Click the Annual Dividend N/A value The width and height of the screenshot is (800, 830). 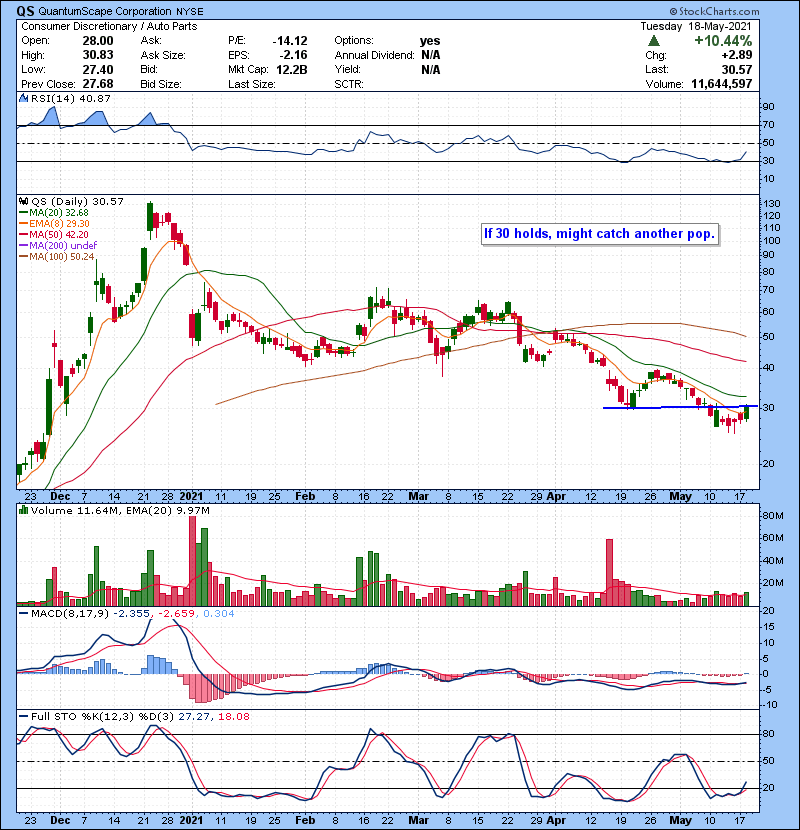click(430, 55)
